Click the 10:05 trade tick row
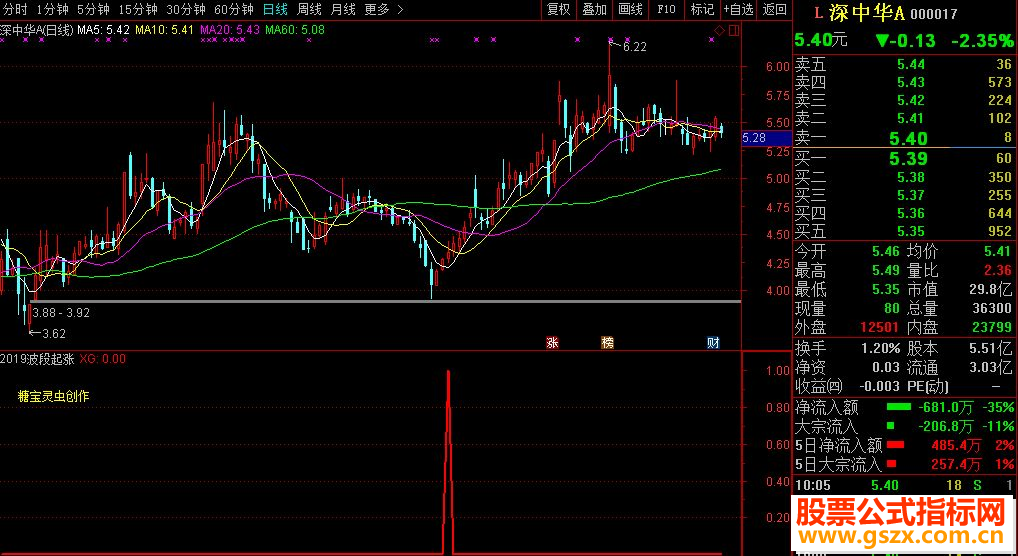The height and width of the screenshot is (556, 1018). click(904, 485)
